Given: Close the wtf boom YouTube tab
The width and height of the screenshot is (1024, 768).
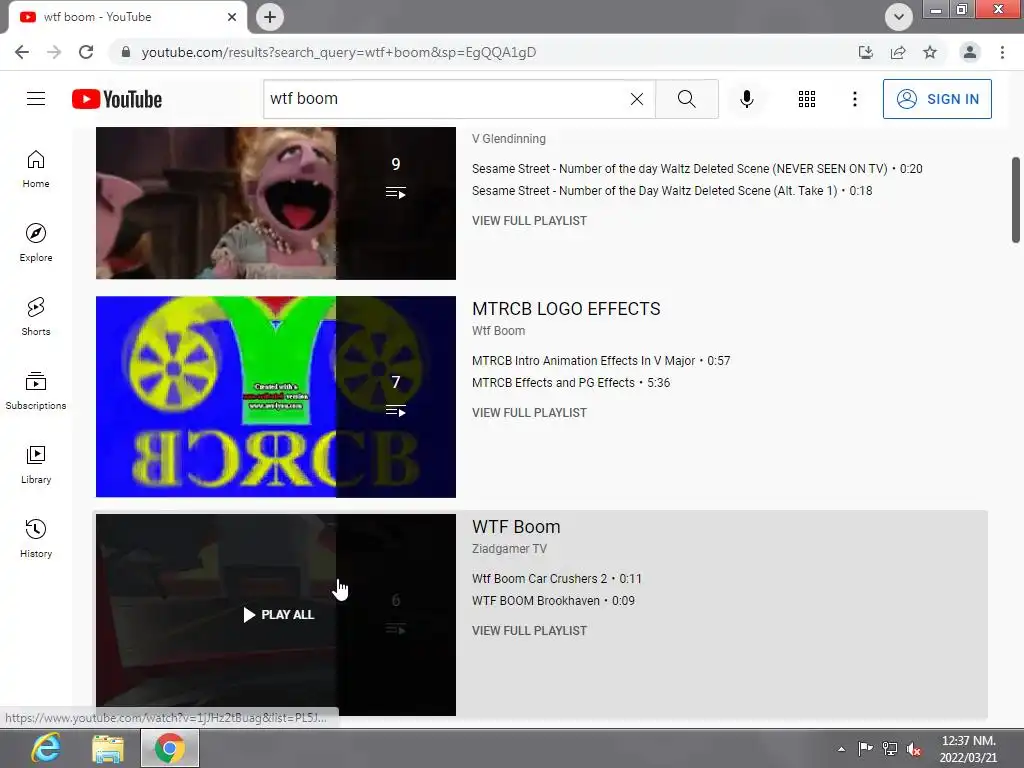Looking at the screenshot, I should 232,17.
